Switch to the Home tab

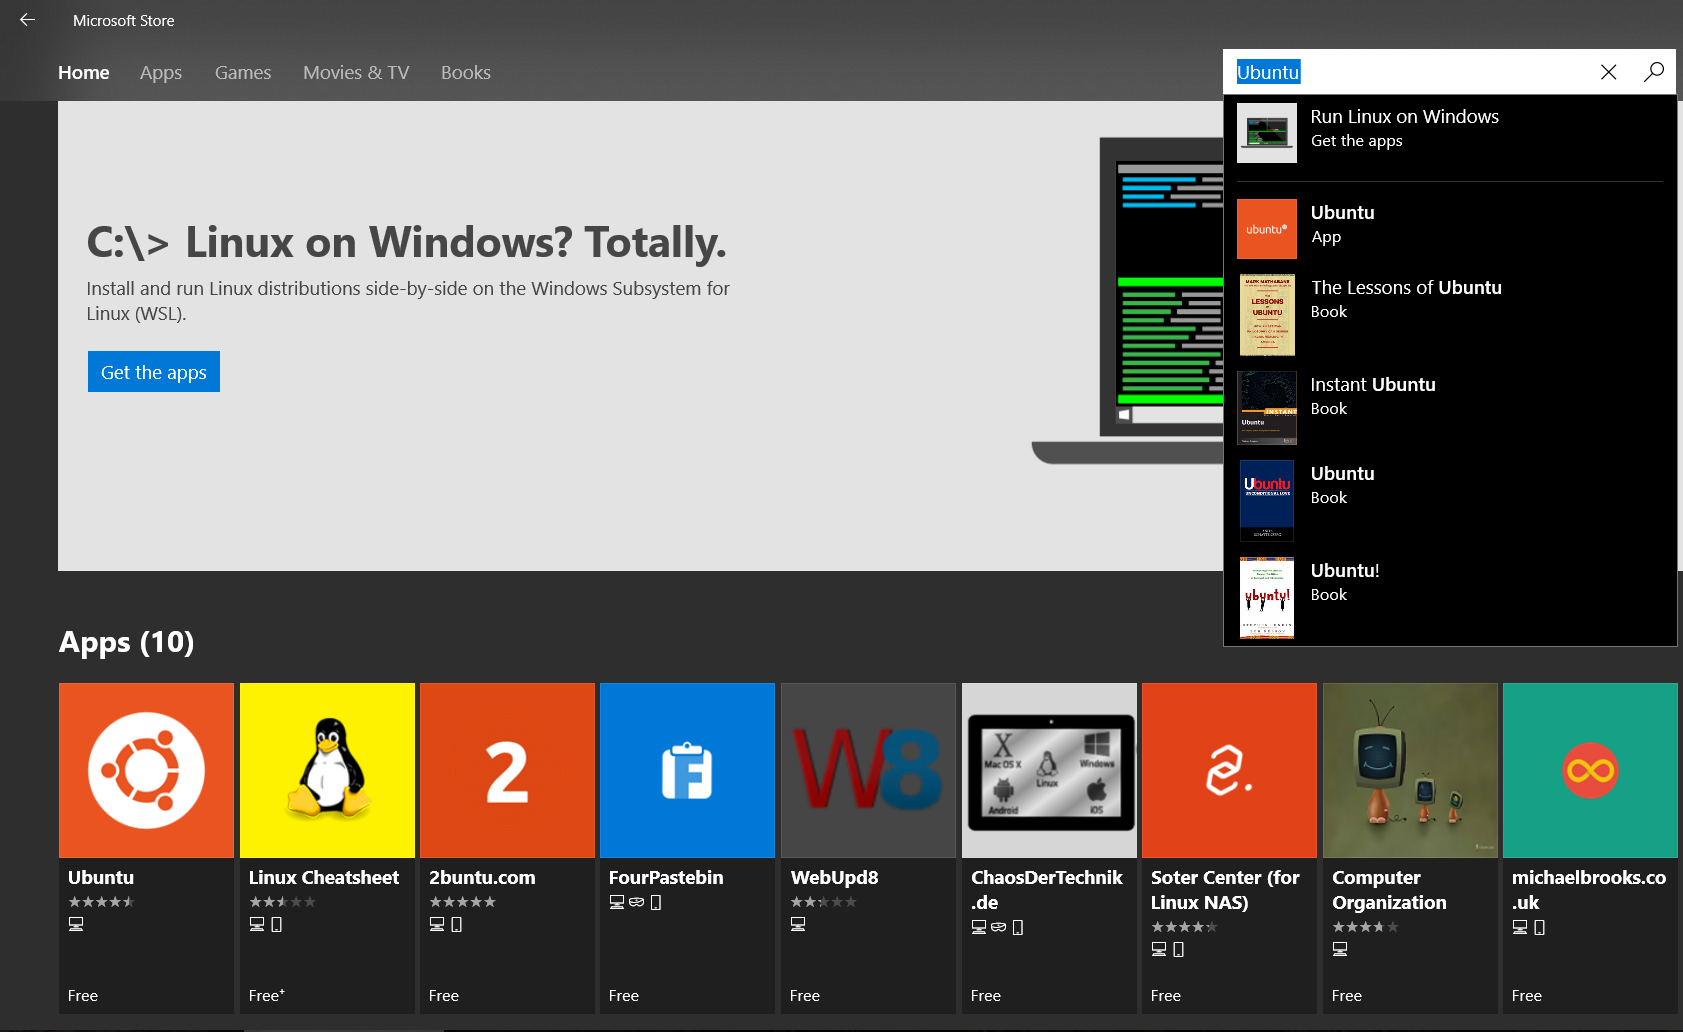point(84,73)
